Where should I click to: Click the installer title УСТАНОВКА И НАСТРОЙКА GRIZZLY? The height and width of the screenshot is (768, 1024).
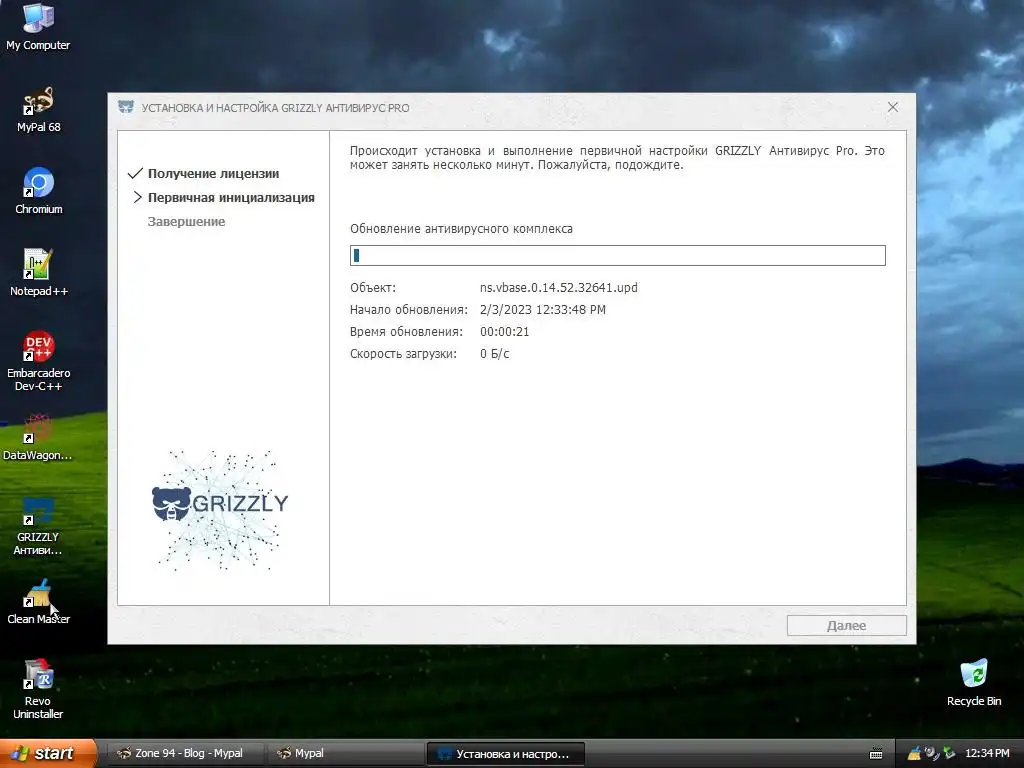pyautogui.click(x=276, y=108)
